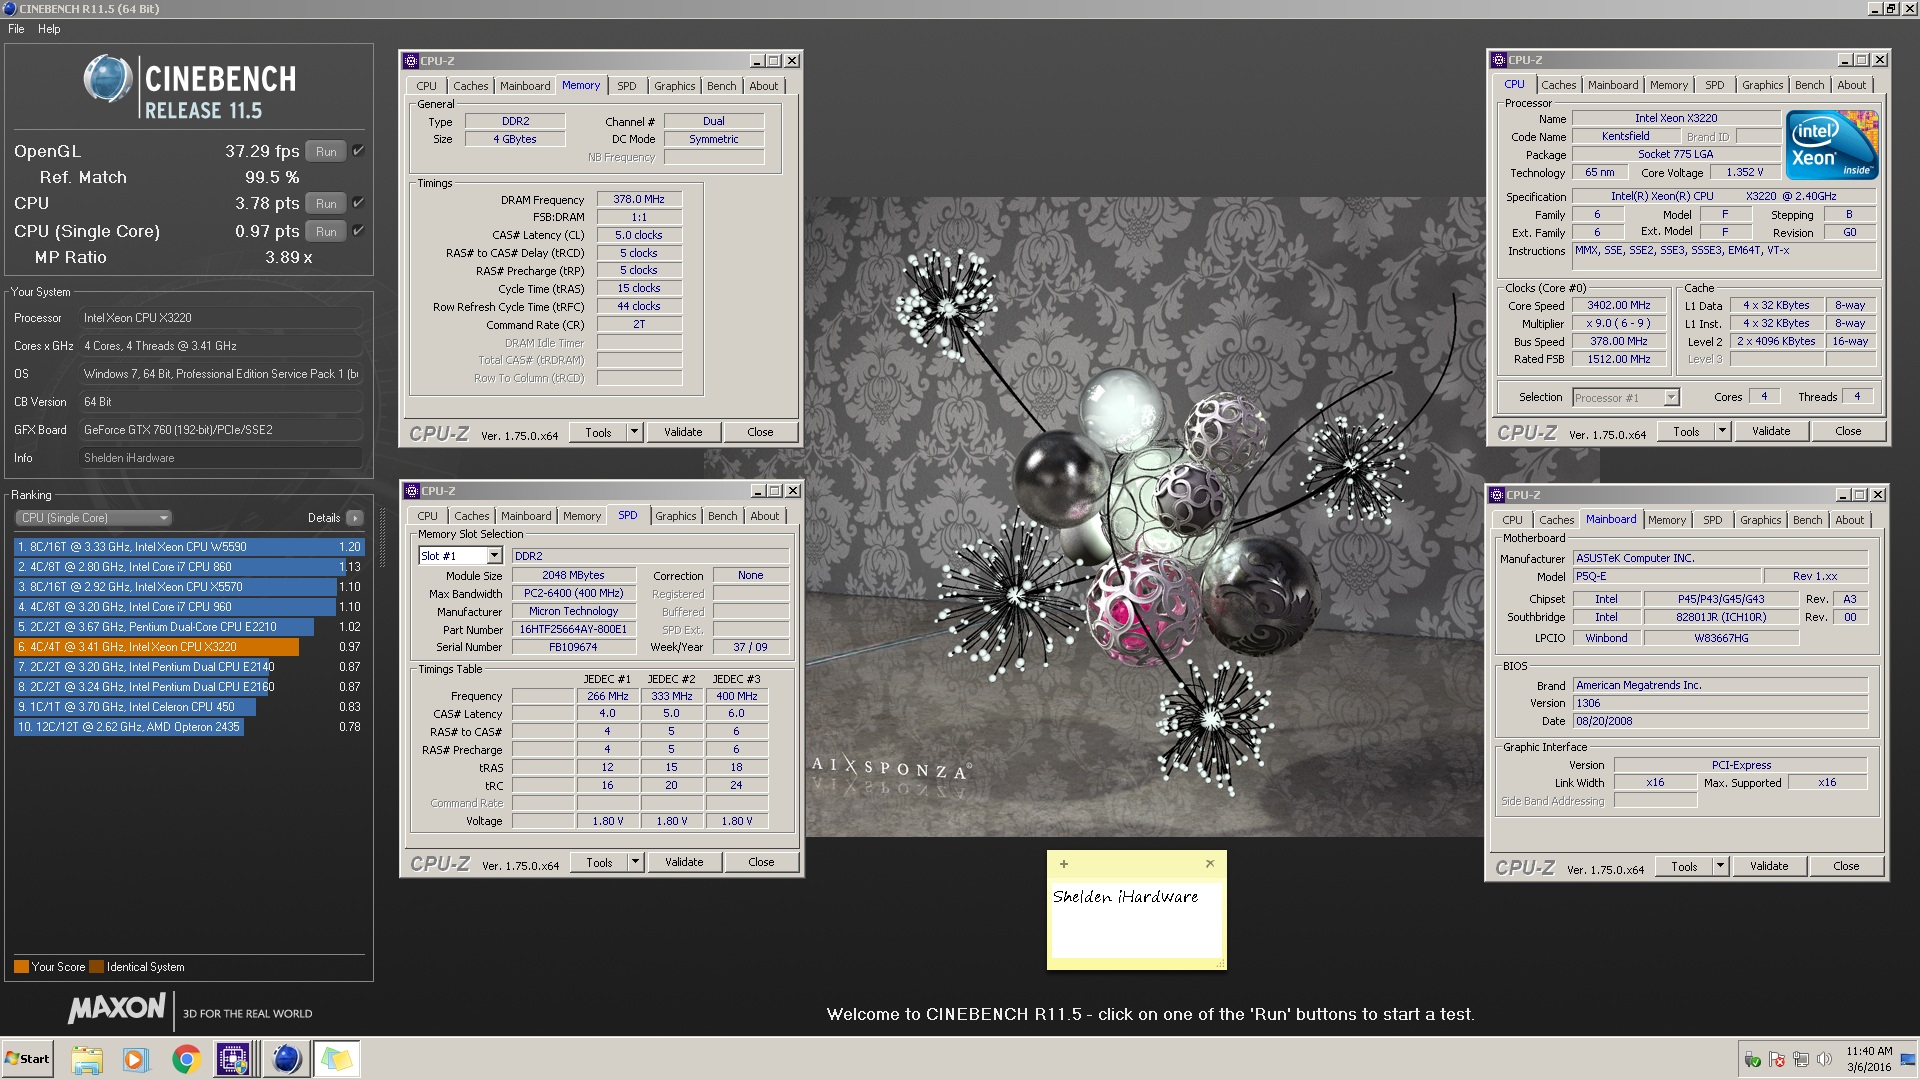The width and height of the screenshot is (1920, 1080).
Task: Expand Tools dropdown arrow in SPD CPU-Z window
Action: (635, 862)
